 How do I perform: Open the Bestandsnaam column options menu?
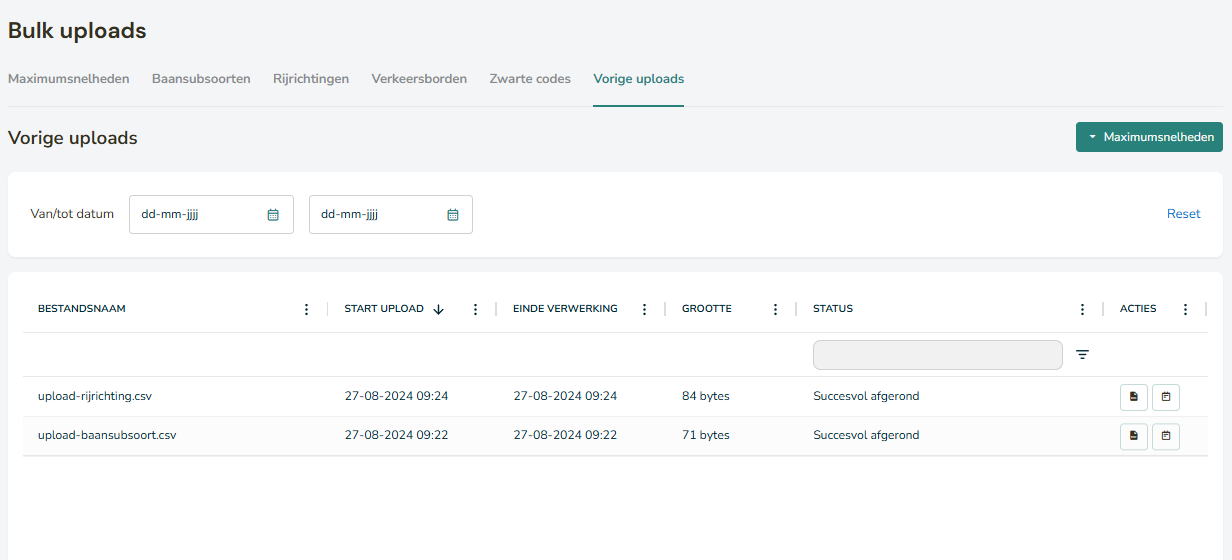tap(307, 309)
